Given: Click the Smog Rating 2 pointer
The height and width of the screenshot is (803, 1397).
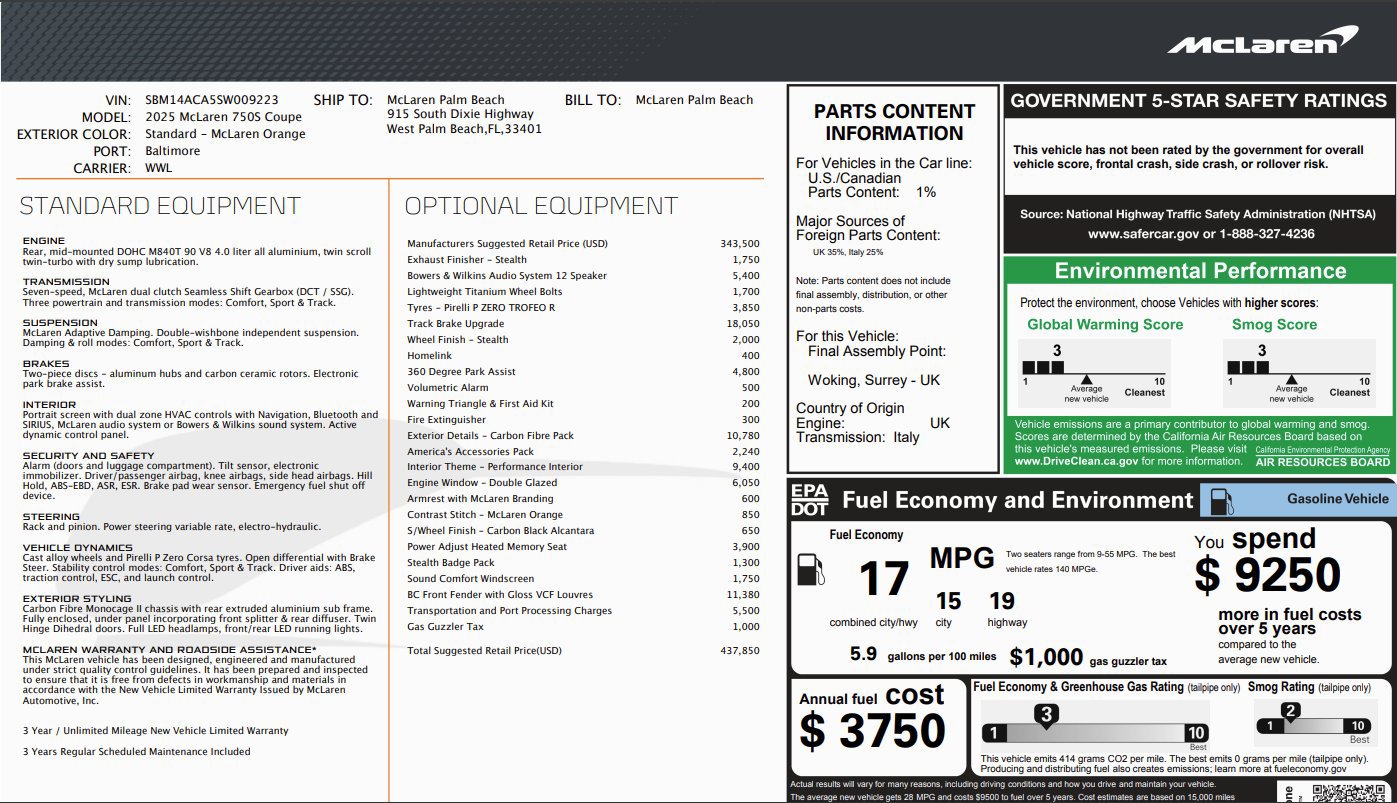Looking at the screenshot, I should tap(1291, 712).
